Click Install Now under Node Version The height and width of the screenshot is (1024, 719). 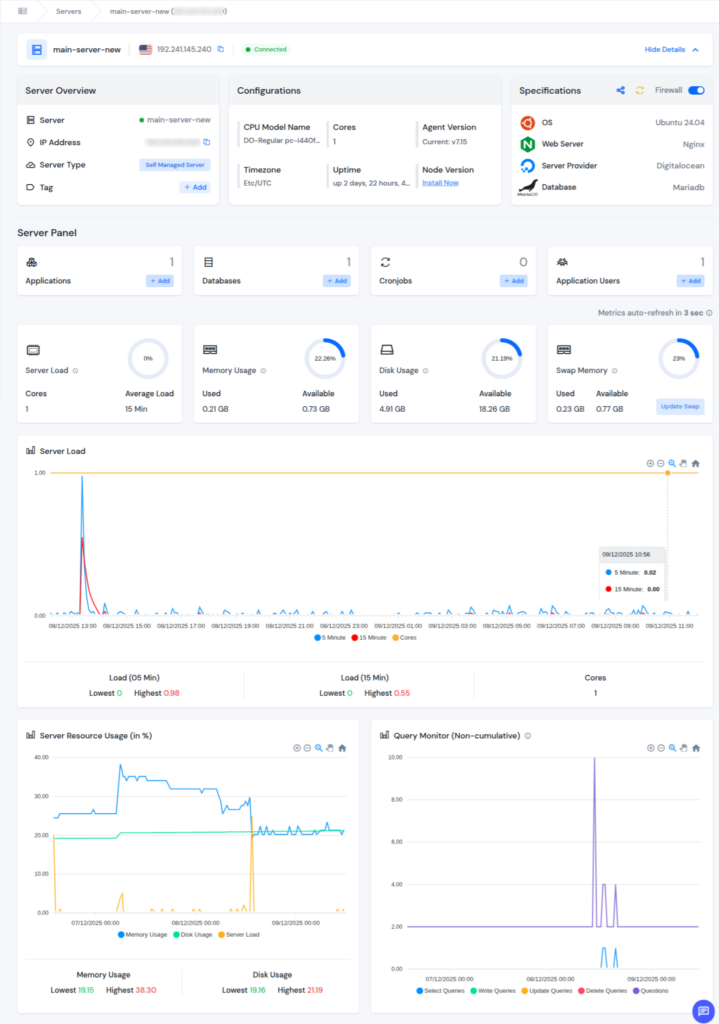(x=440, y=183)
